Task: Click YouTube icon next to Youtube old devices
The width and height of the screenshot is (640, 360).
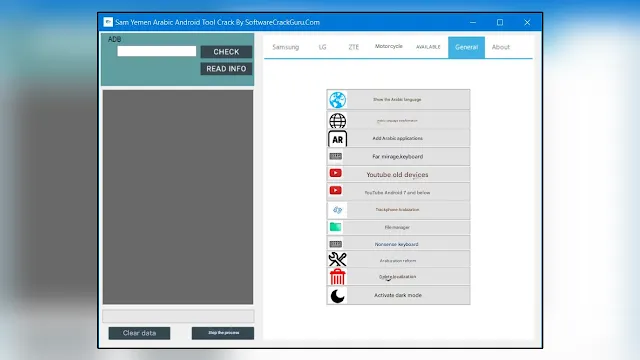Action: (336, 173)
